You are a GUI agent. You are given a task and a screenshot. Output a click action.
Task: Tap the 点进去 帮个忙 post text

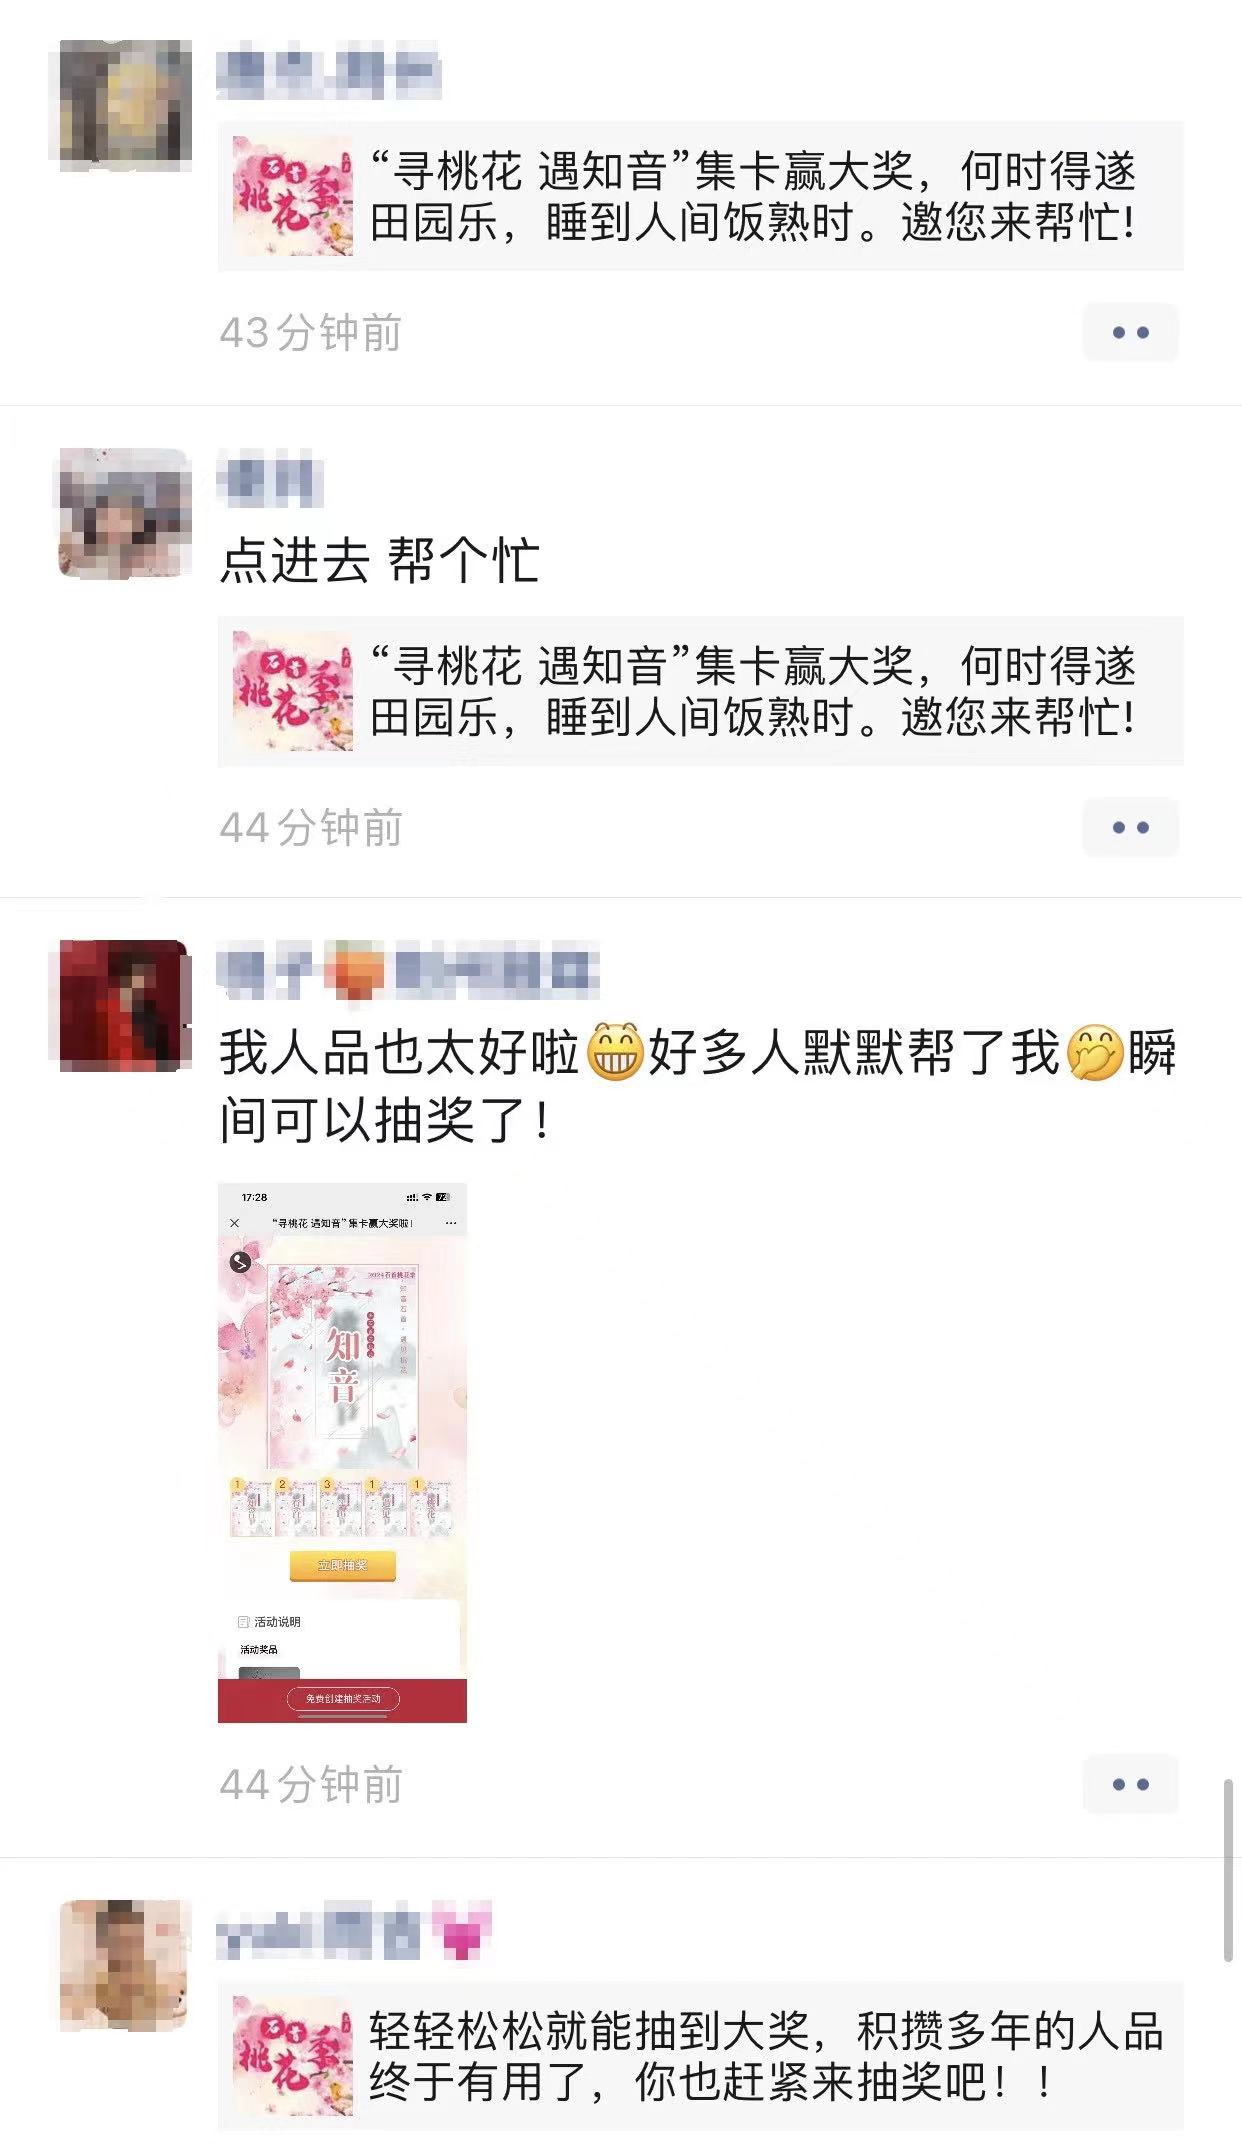[x=380, y=559]
